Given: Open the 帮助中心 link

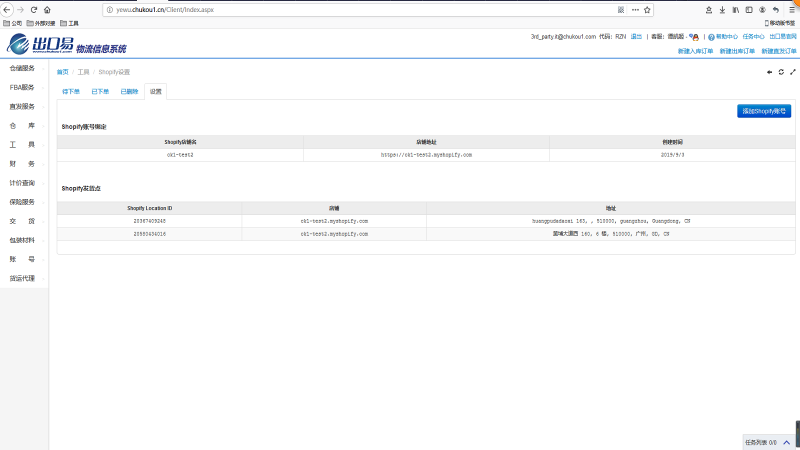Looking at the screenshot, I should tap(727, 37).
